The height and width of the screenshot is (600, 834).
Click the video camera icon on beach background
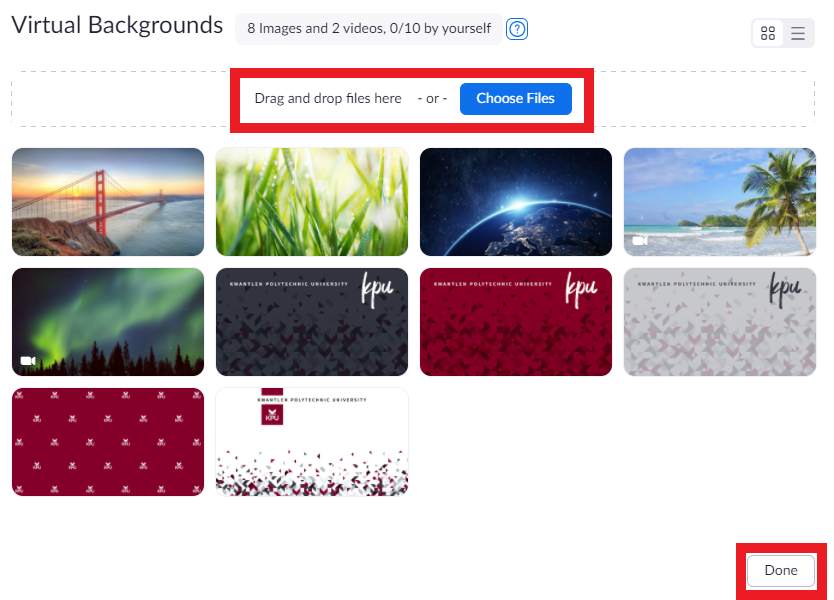pyautogui.click(x=640, y=240)
